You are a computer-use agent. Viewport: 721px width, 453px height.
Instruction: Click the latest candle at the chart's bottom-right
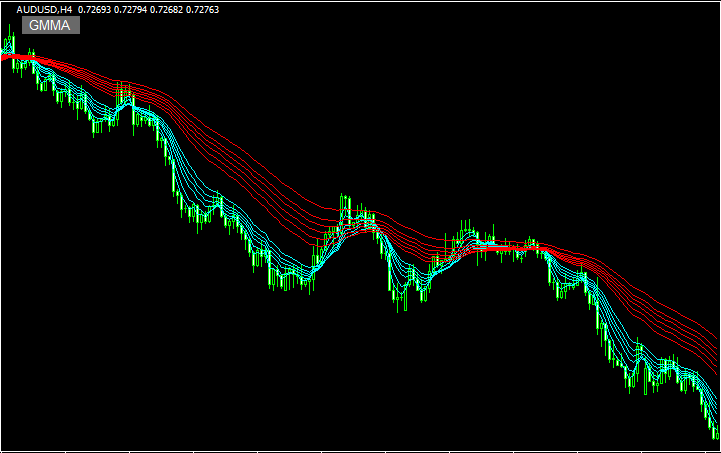pyautogui.click(x=715, y=430)
